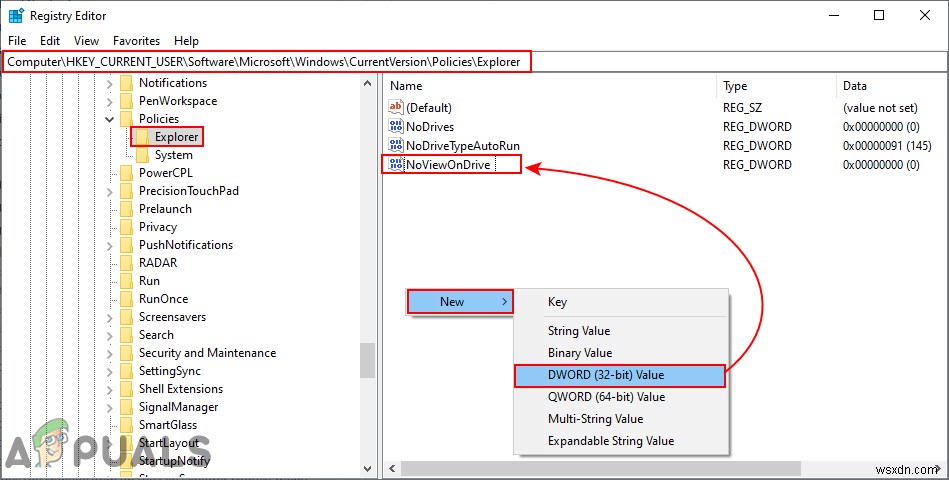949x480 pixels.
Task: Expand the Search tree node
Action: 110,336
